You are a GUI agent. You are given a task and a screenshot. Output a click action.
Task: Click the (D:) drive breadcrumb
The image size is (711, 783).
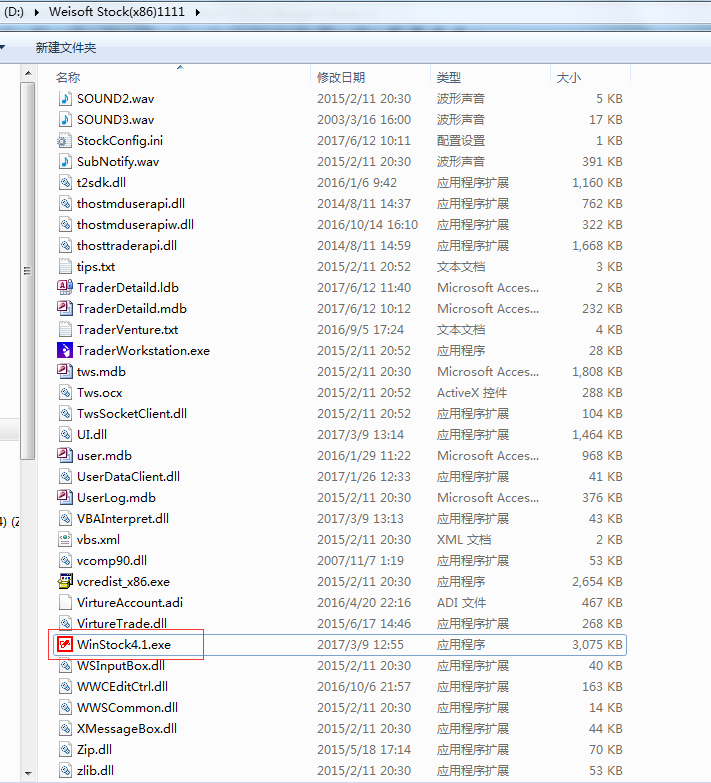coord(14,11)
